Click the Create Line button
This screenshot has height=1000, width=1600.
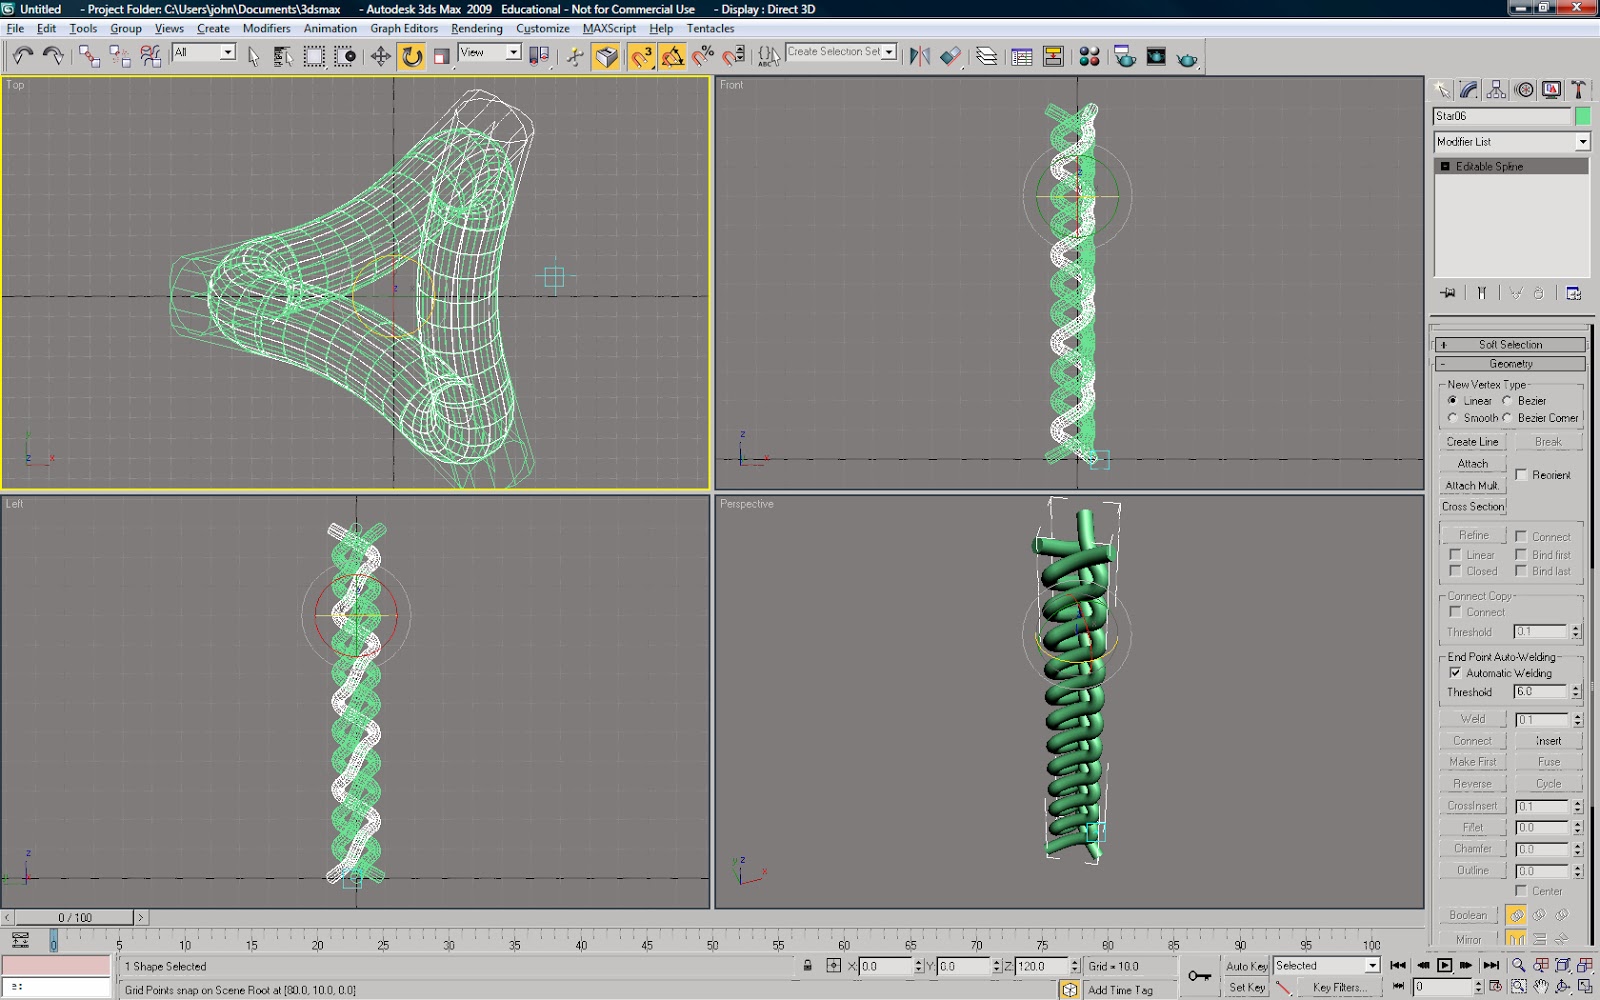1471,441
